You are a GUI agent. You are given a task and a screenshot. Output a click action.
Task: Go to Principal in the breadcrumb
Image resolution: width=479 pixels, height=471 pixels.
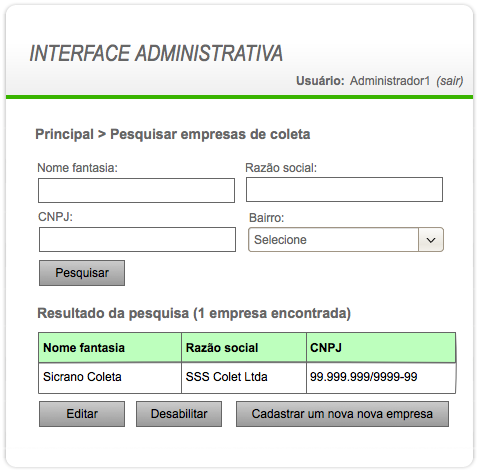click(x=64, y=134)
